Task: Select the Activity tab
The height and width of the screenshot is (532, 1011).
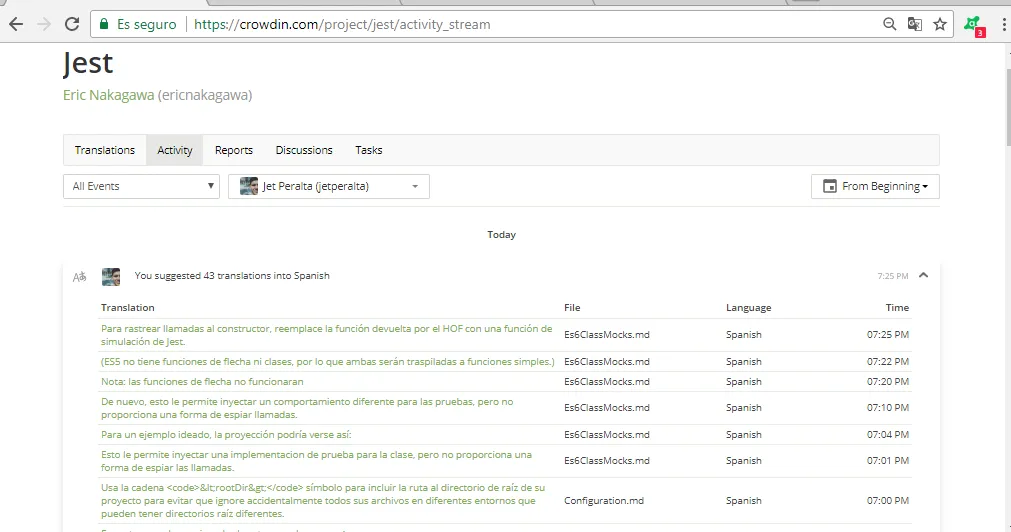Action: [x=175, y=150]
